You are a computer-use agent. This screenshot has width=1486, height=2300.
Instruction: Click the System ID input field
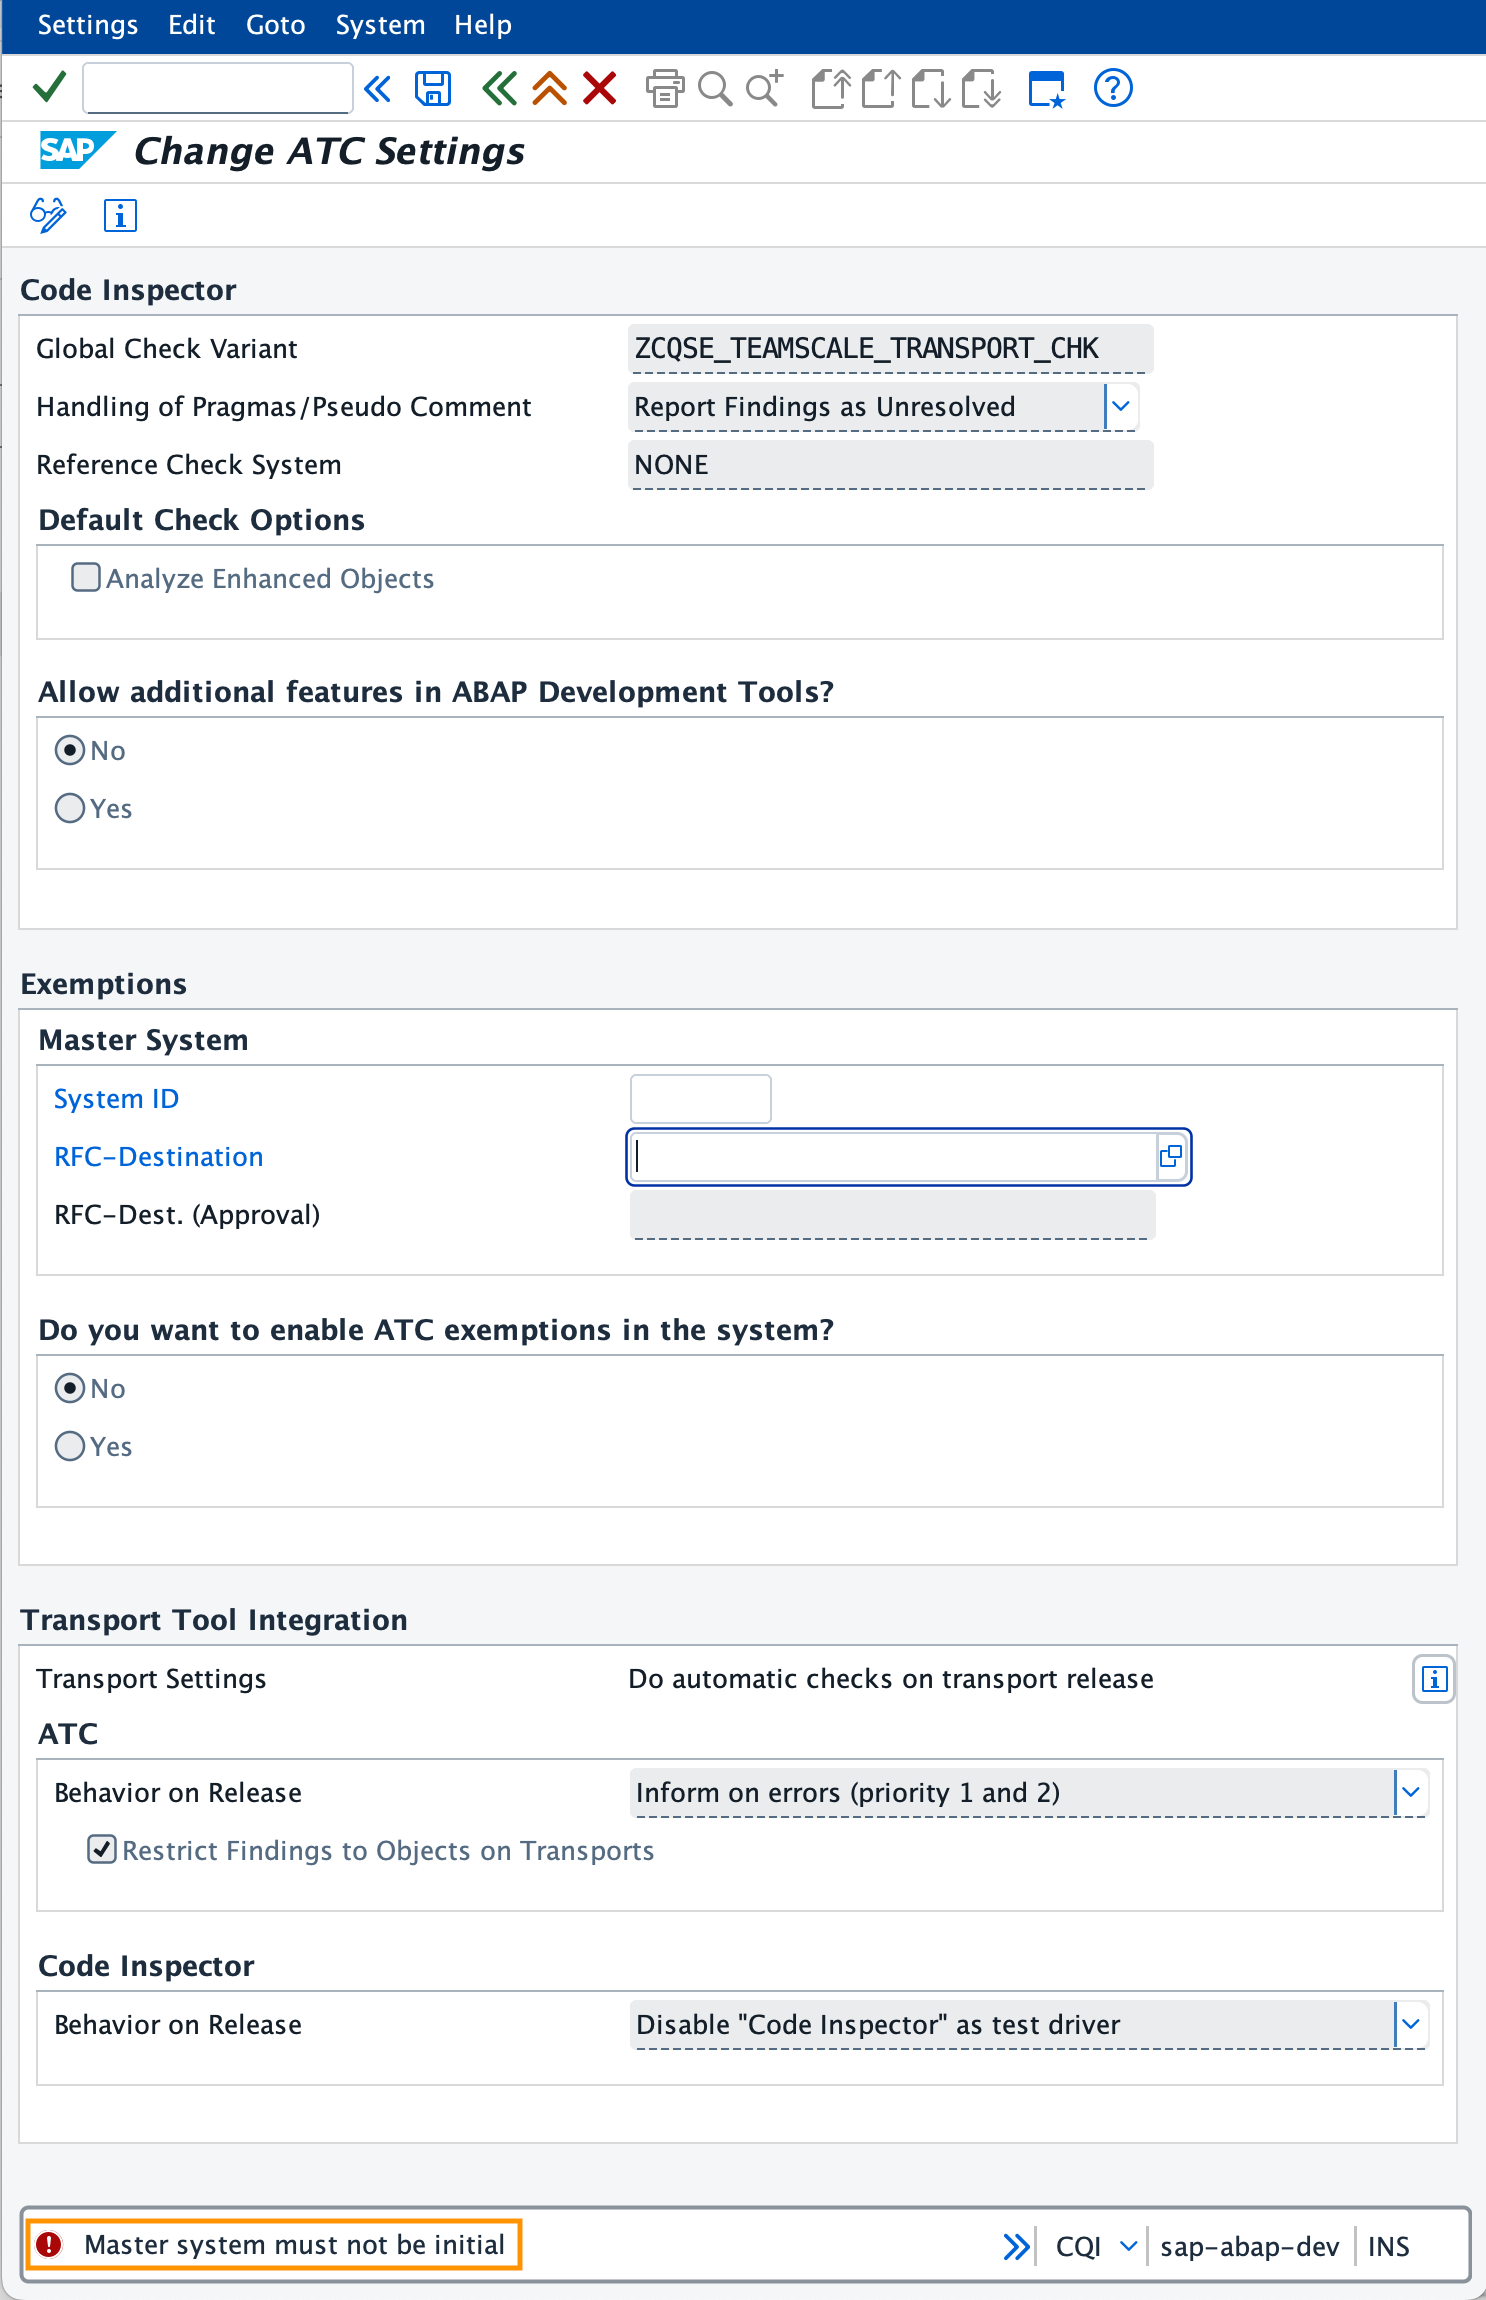click(700, 1099)
